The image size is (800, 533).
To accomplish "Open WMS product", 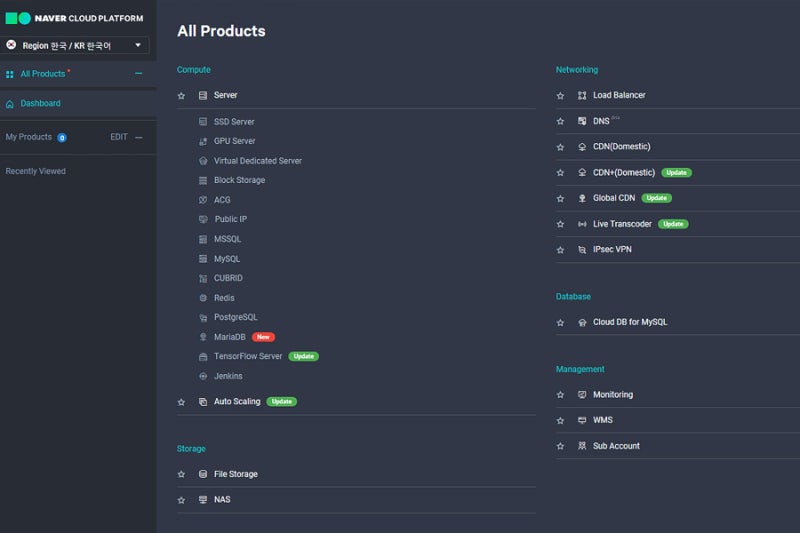I will tap(603, 420).
